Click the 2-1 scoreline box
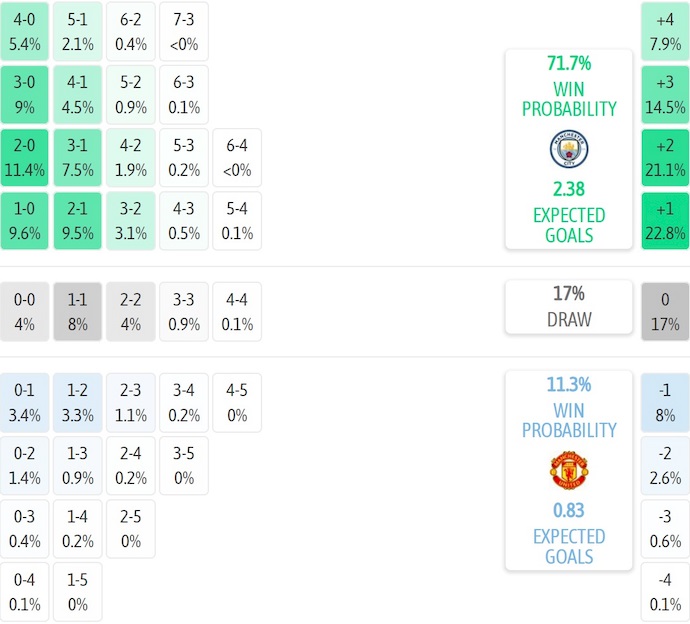Image resolution: width=690 pixels, height=624 pixels. tap(77, 221)
